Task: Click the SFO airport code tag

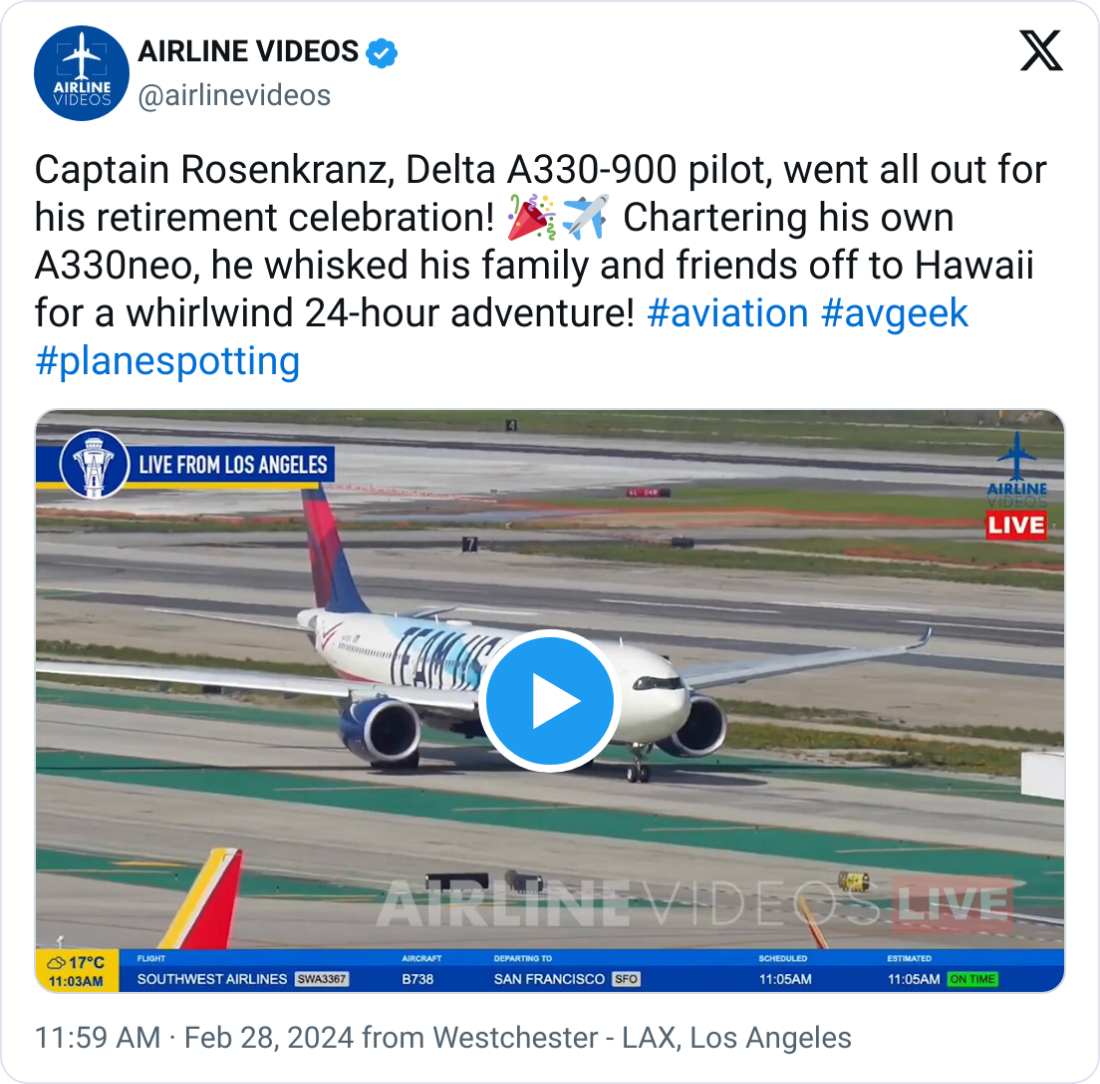Action: point(625,979)
